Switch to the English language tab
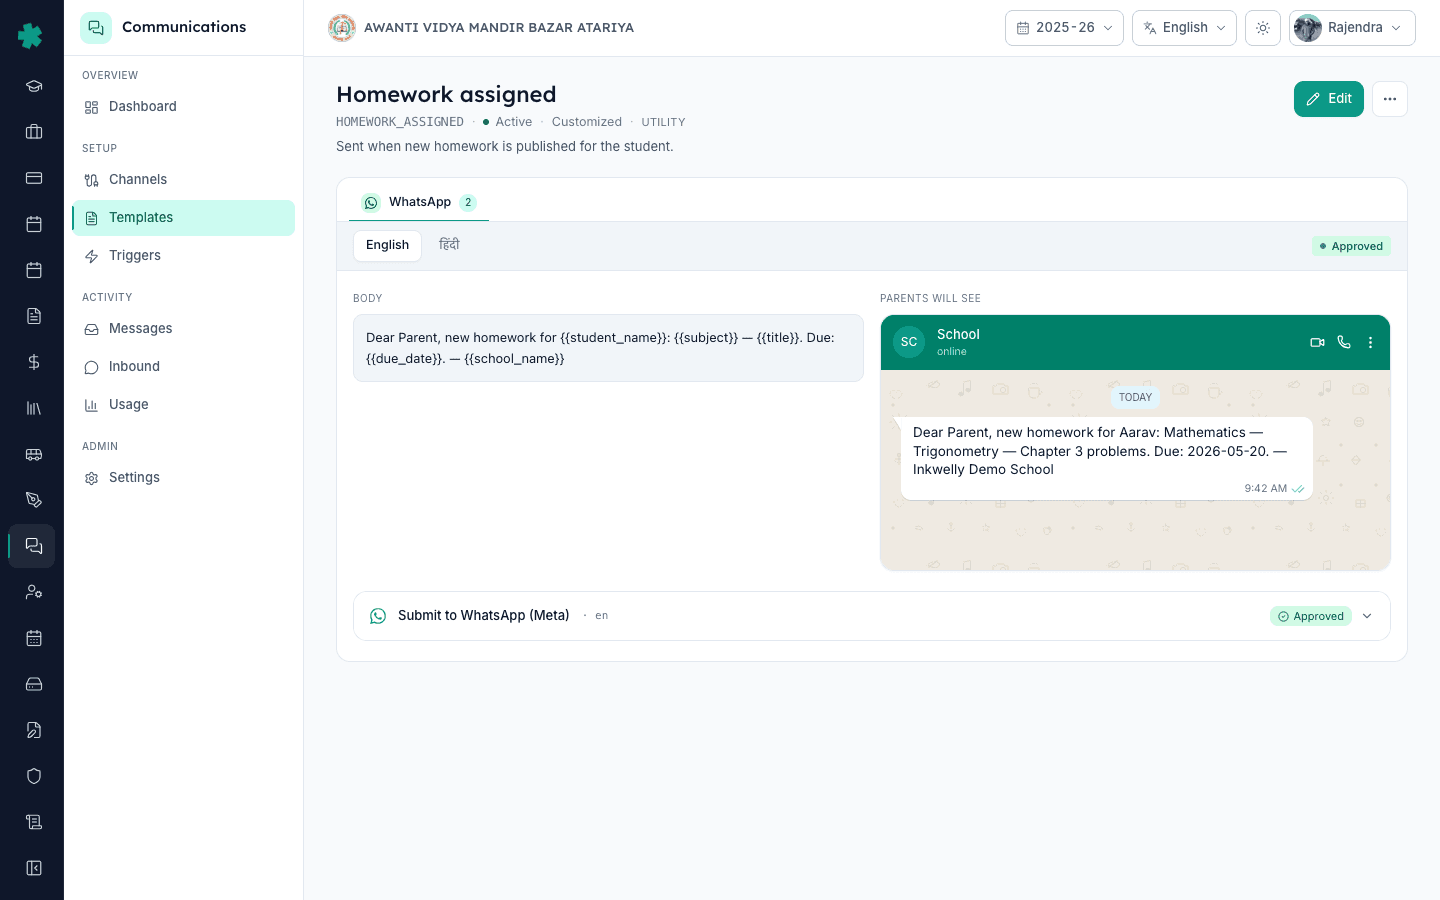1440x900 pixels. [x=387, y=245]
